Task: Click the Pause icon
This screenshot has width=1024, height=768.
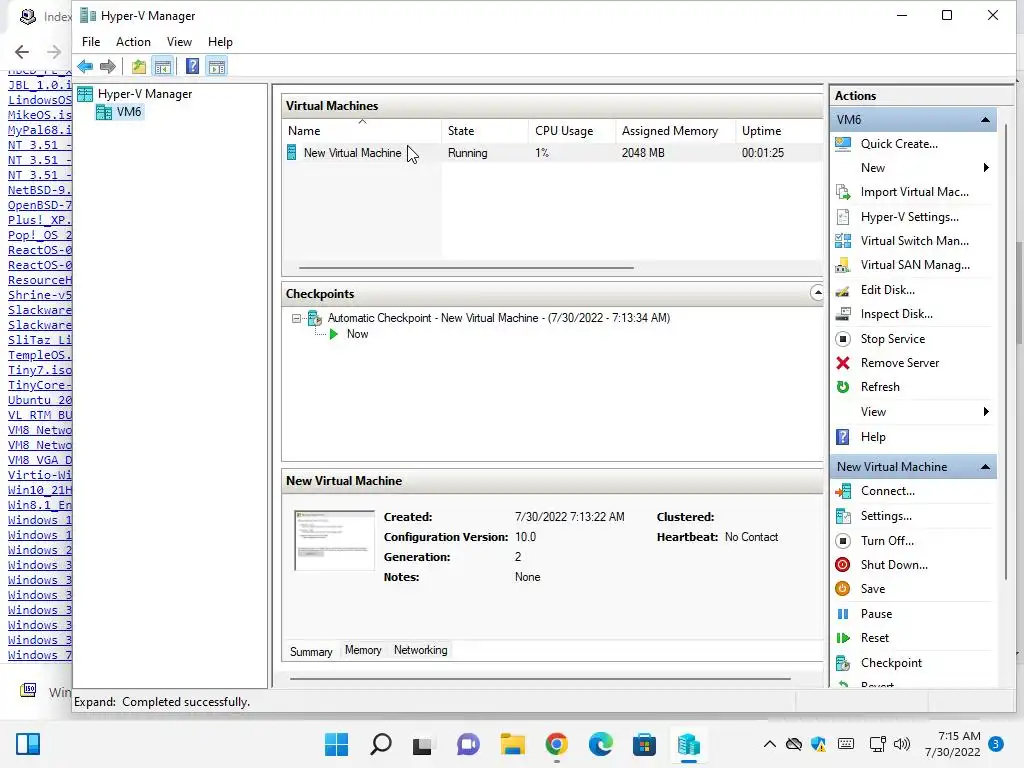Action: pyautogui.click(x=843, y=614)
